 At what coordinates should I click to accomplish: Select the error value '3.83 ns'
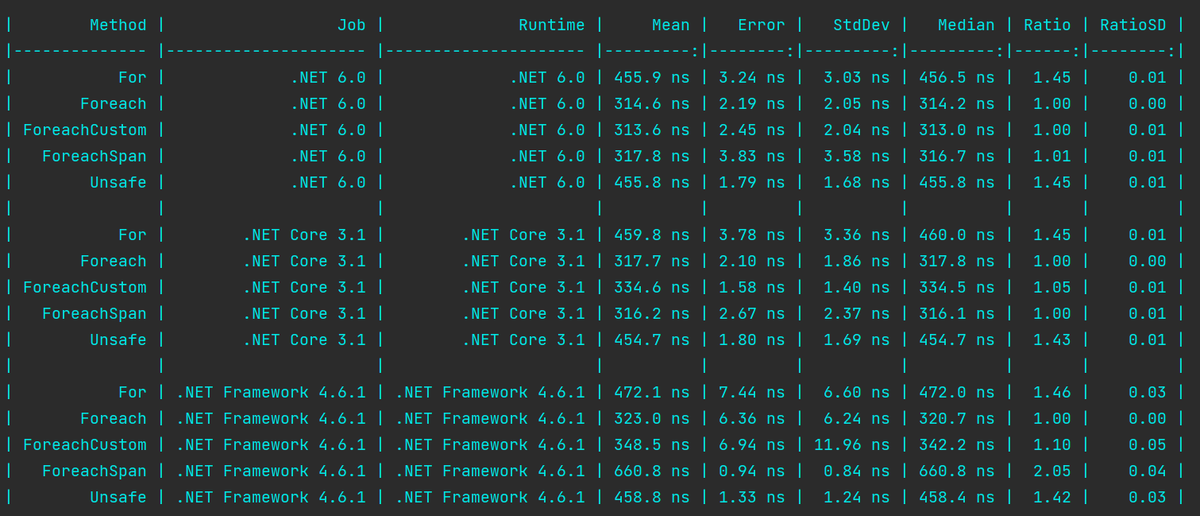752,156
